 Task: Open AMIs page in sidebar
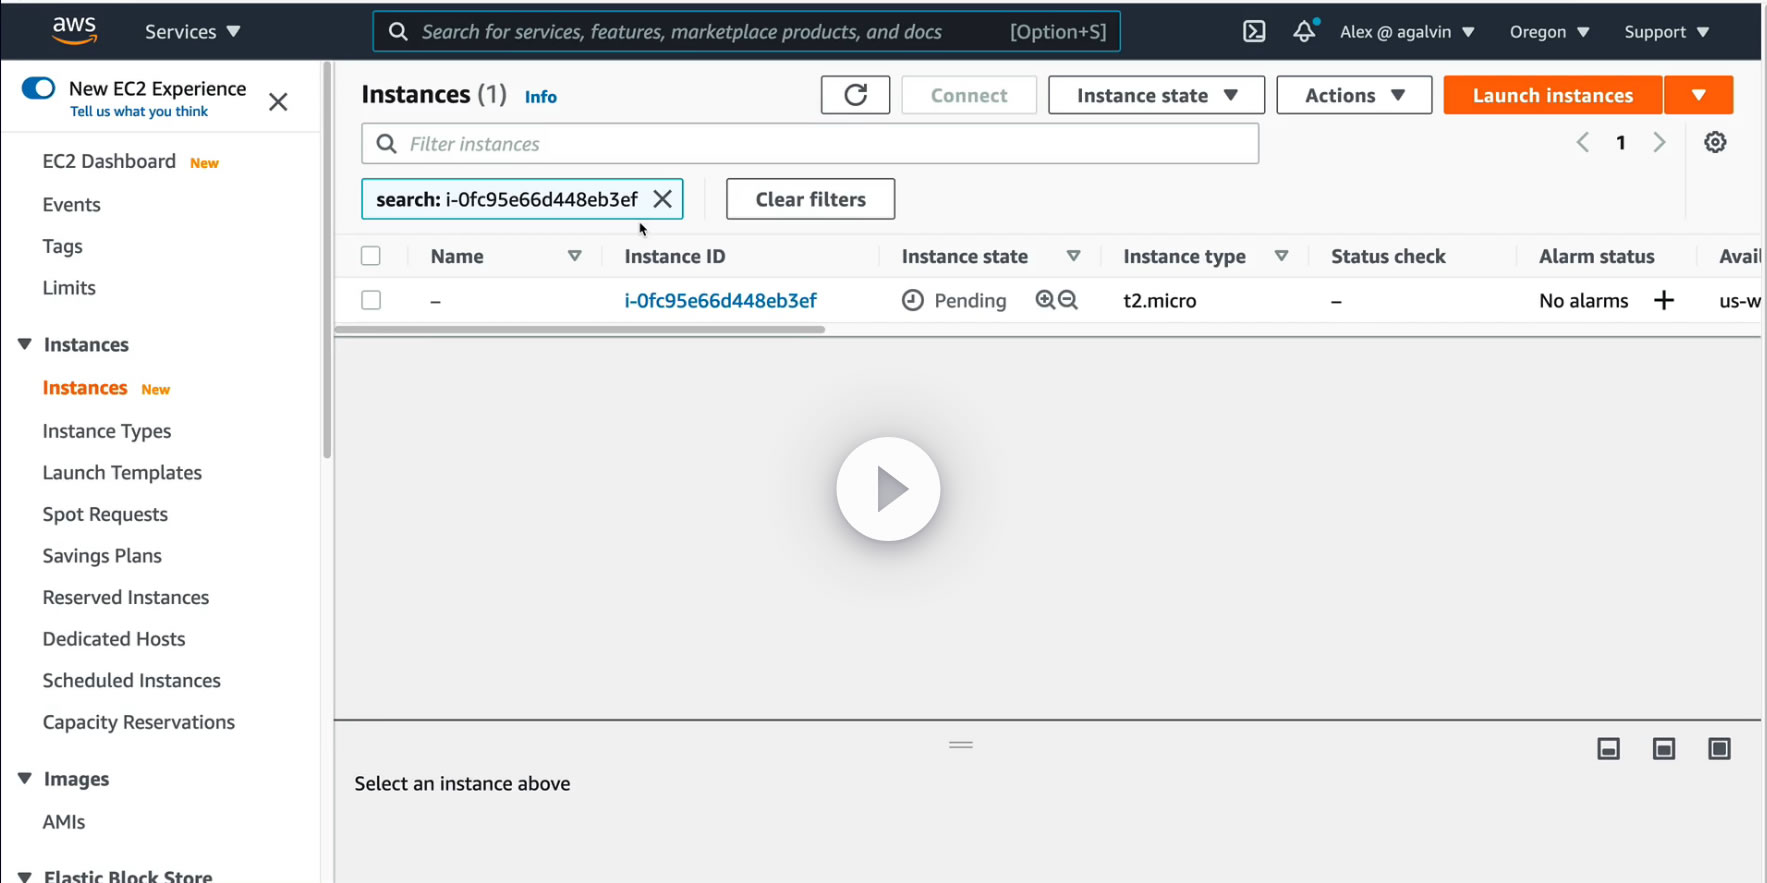64,822
